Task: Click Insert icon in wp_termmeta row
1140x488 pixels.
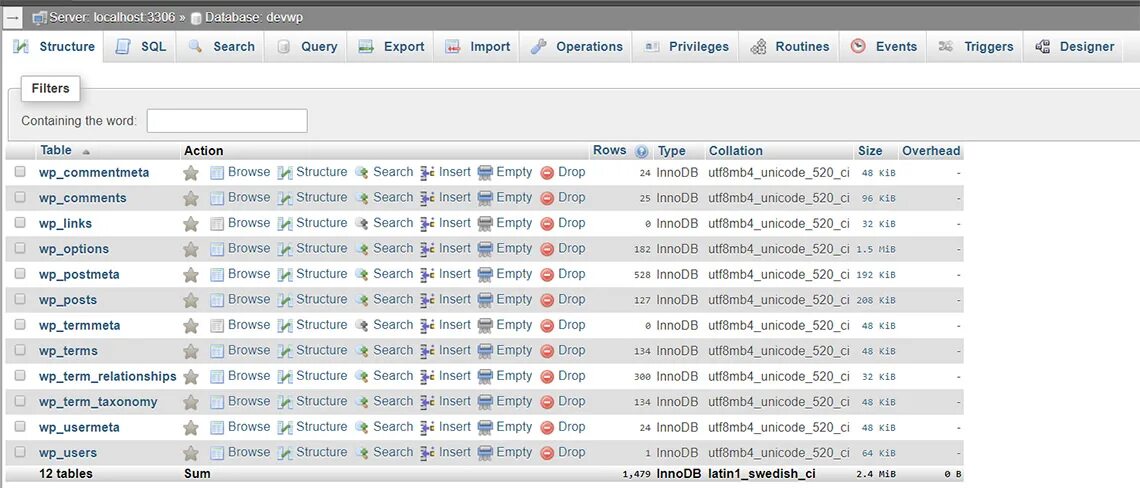Action: (428, 325)
